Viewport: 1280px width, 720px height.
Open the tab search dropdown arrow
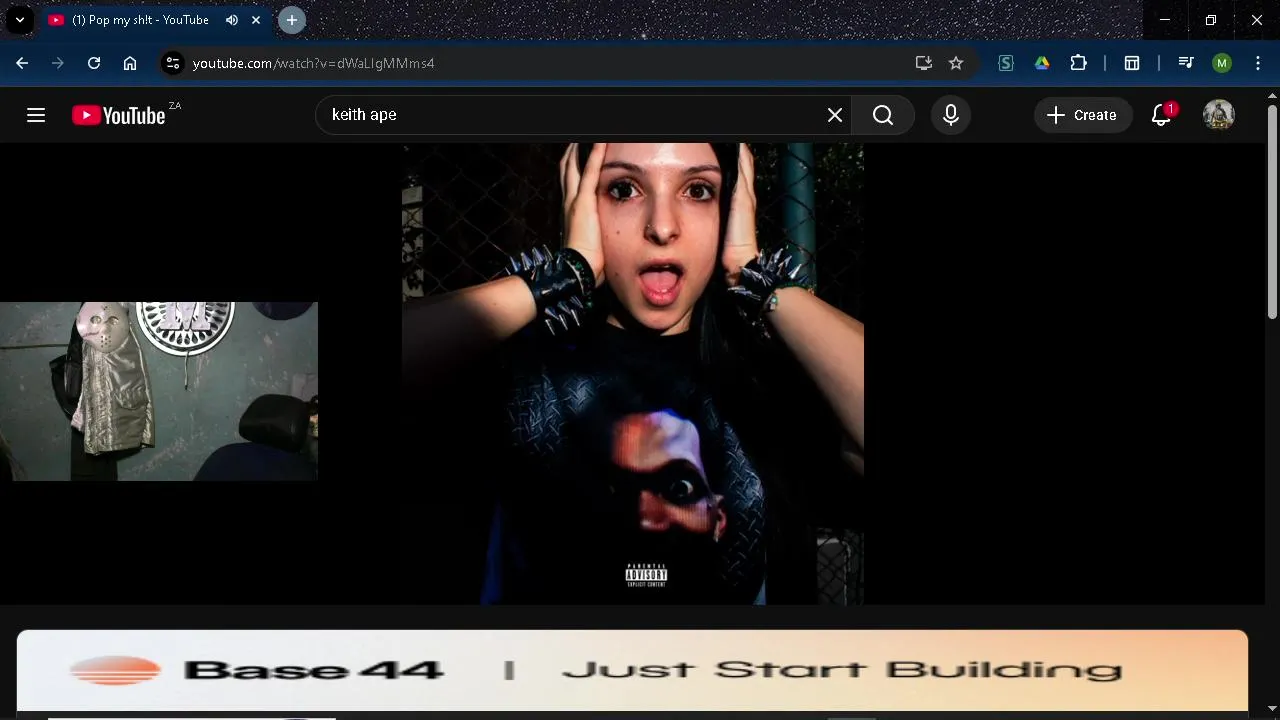pos(19,20)
